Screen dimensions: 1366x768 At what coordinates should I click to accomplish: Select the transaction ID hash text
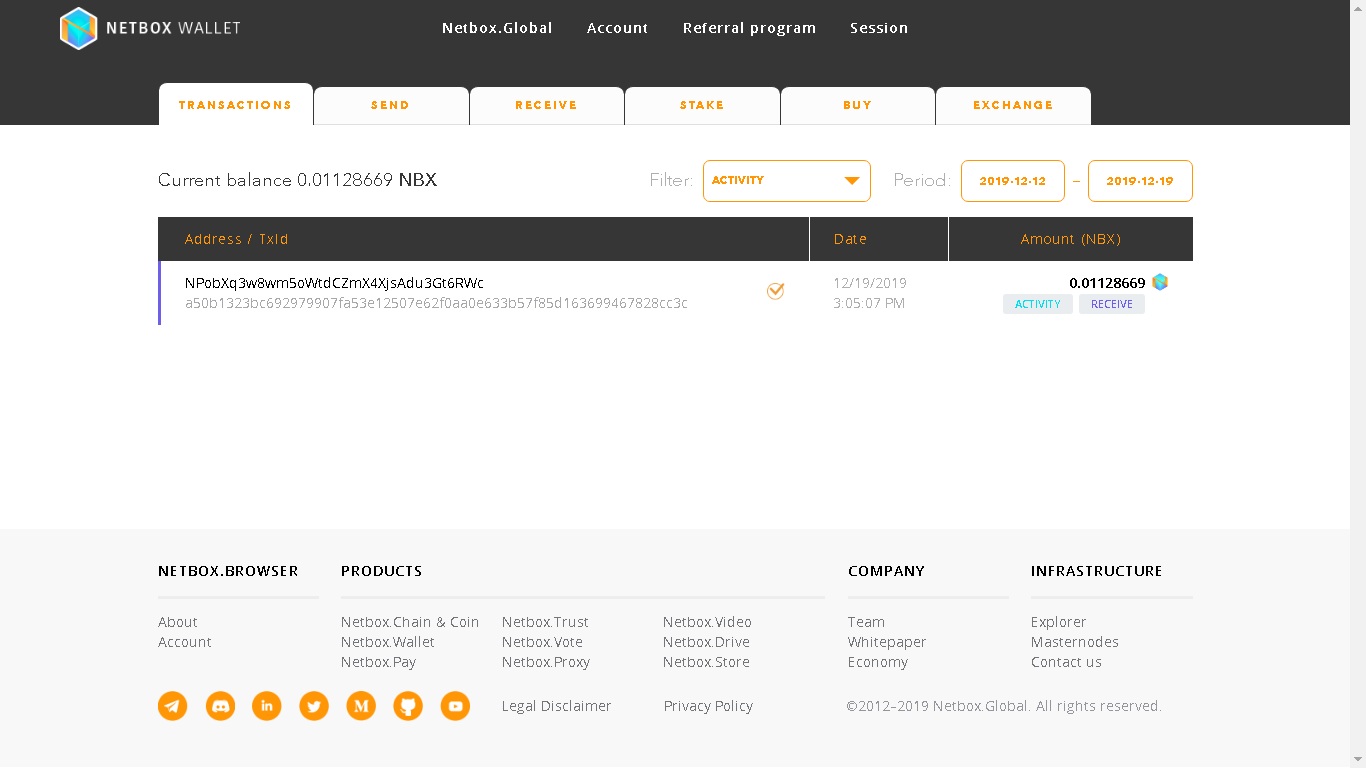(436, 303)
